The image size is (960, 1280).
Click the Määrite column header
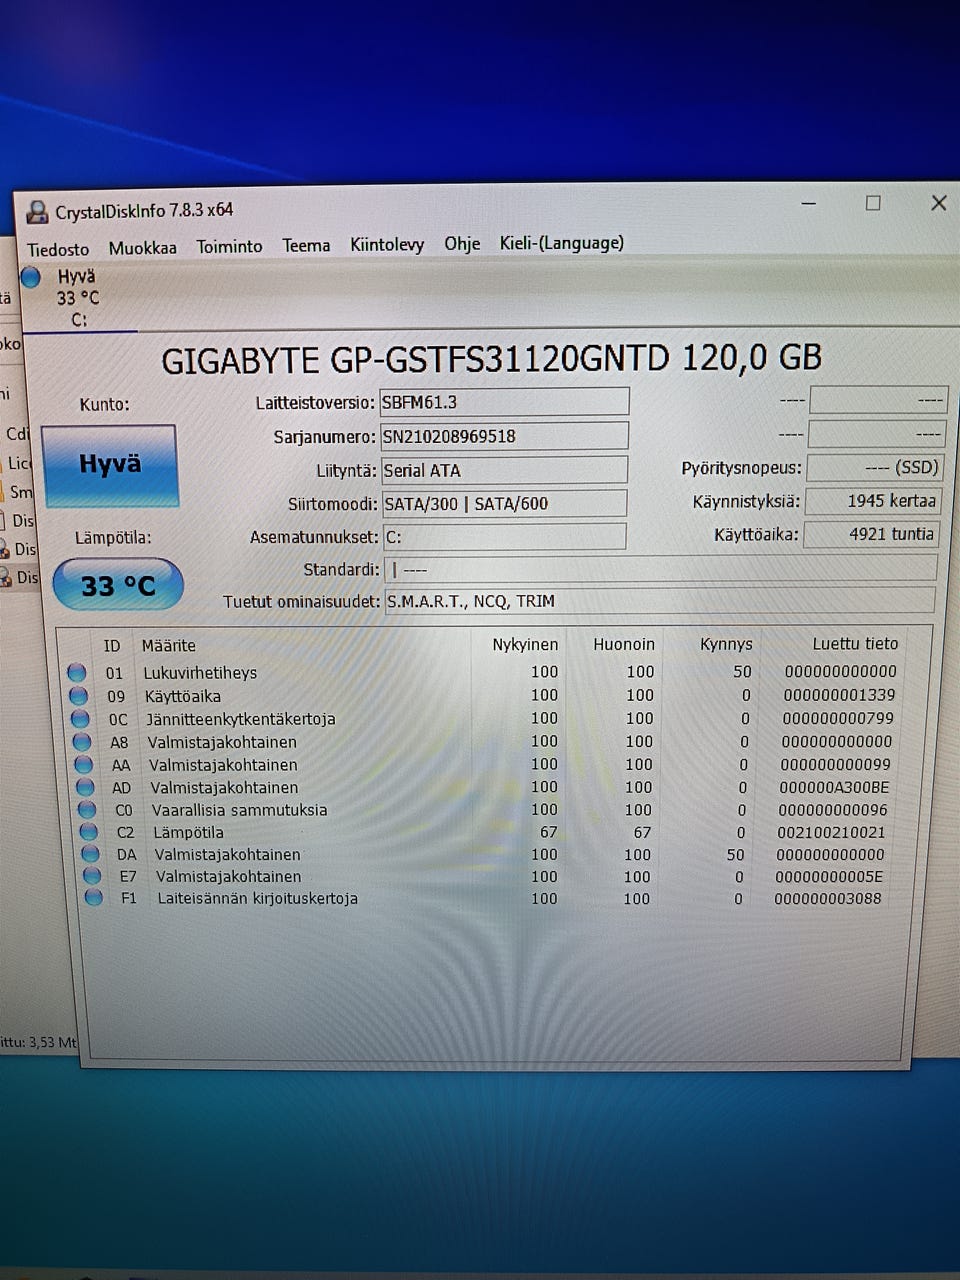click(x=168, y=645)
